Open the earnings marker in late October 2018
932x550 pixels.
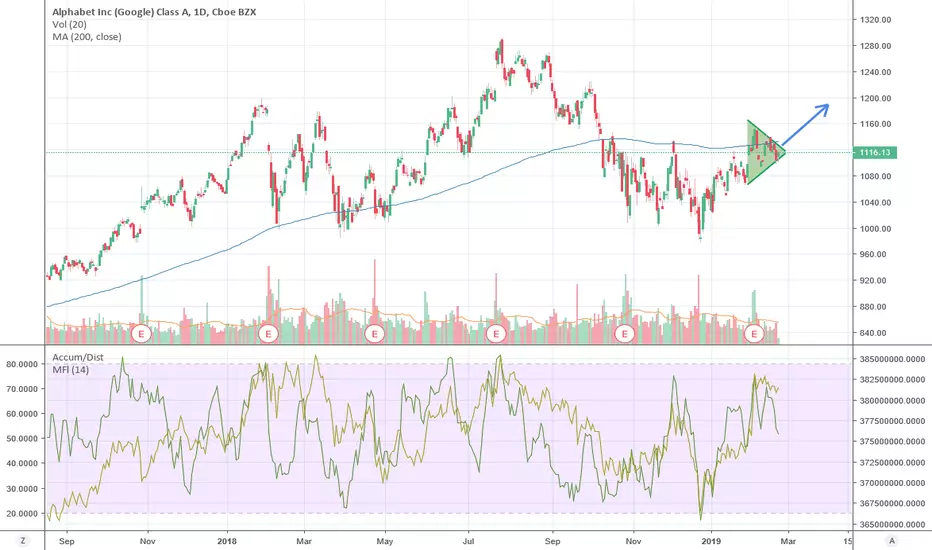coord(625,334)
